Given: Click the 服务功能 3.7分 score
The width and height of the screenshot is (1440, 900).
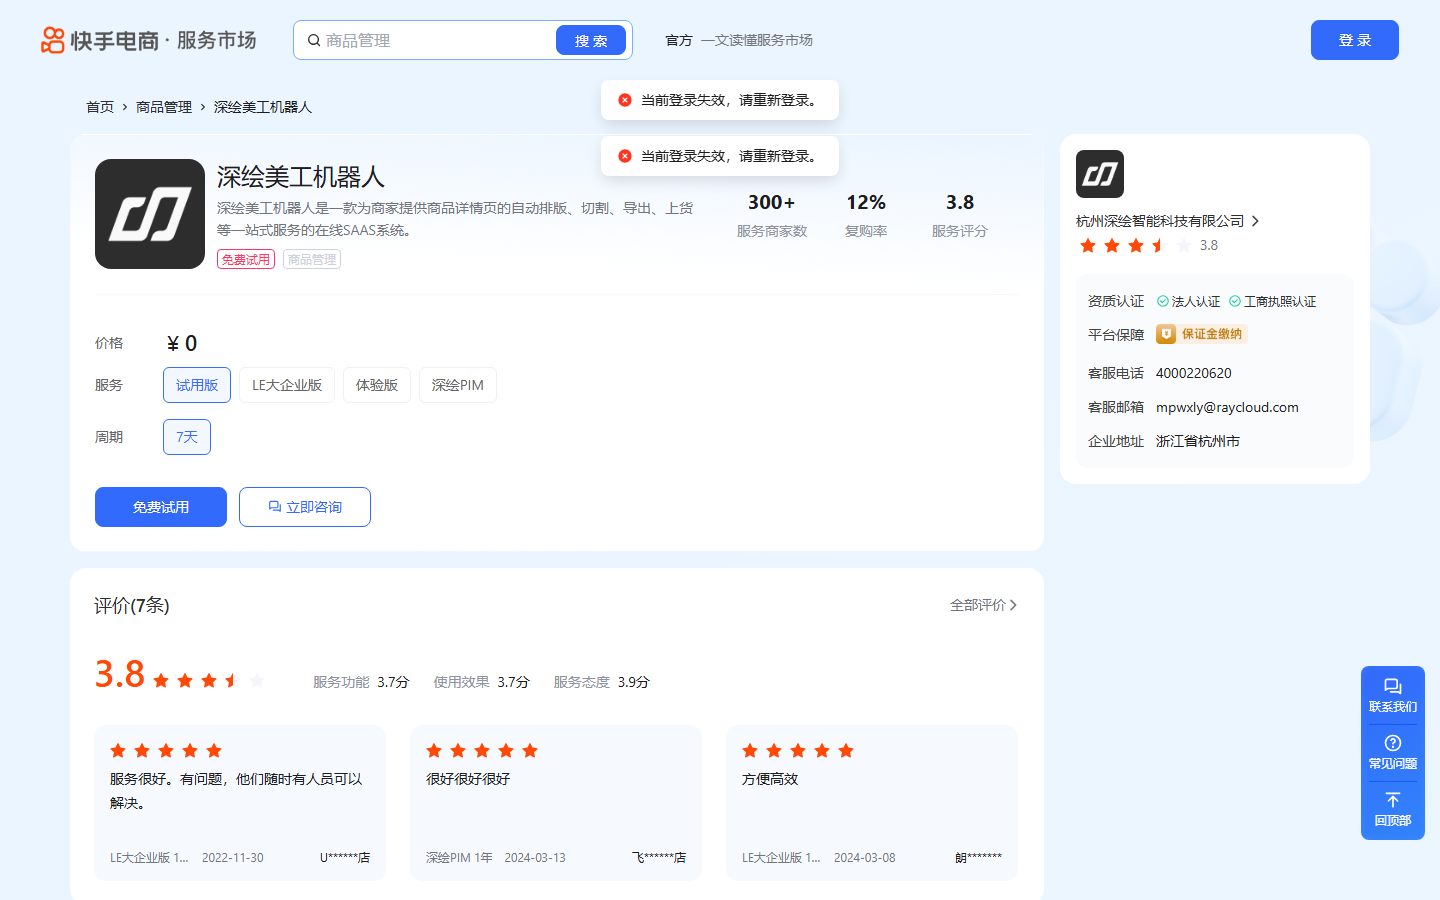Looking at the screenshot, I should click(361, 682).
